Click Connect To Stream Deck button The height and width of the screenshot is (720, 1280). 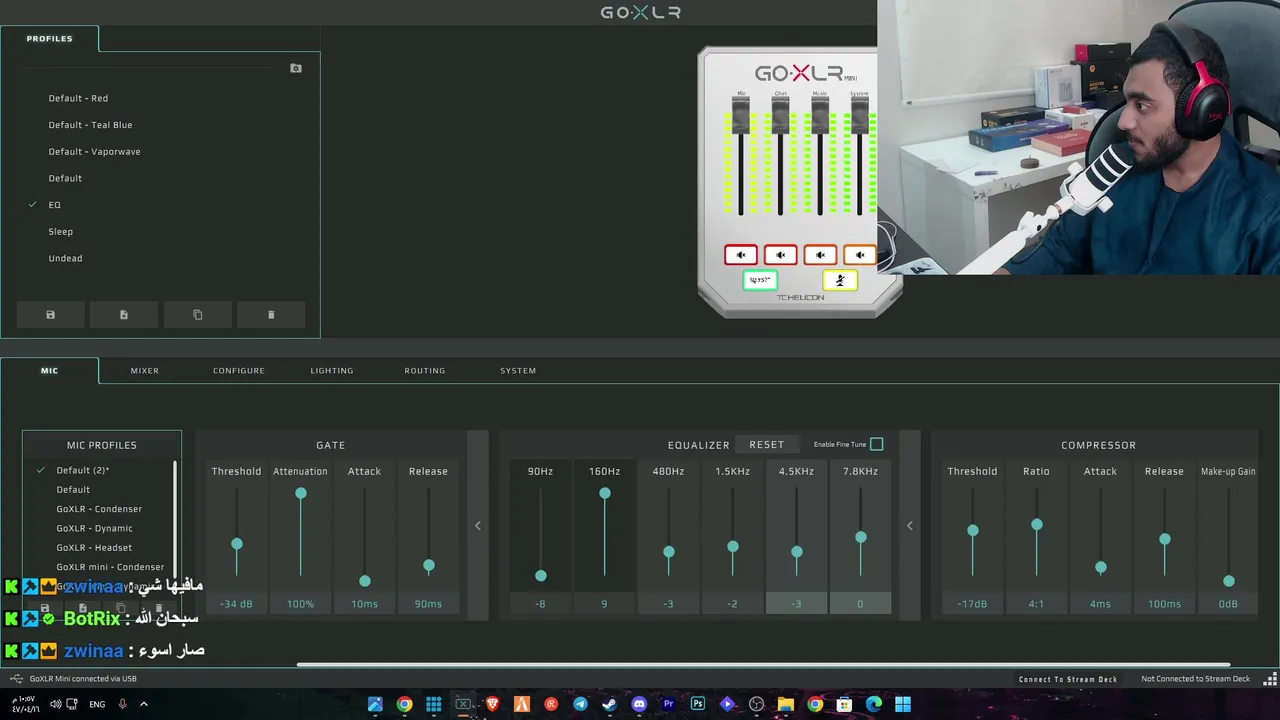pos(1068,679)
